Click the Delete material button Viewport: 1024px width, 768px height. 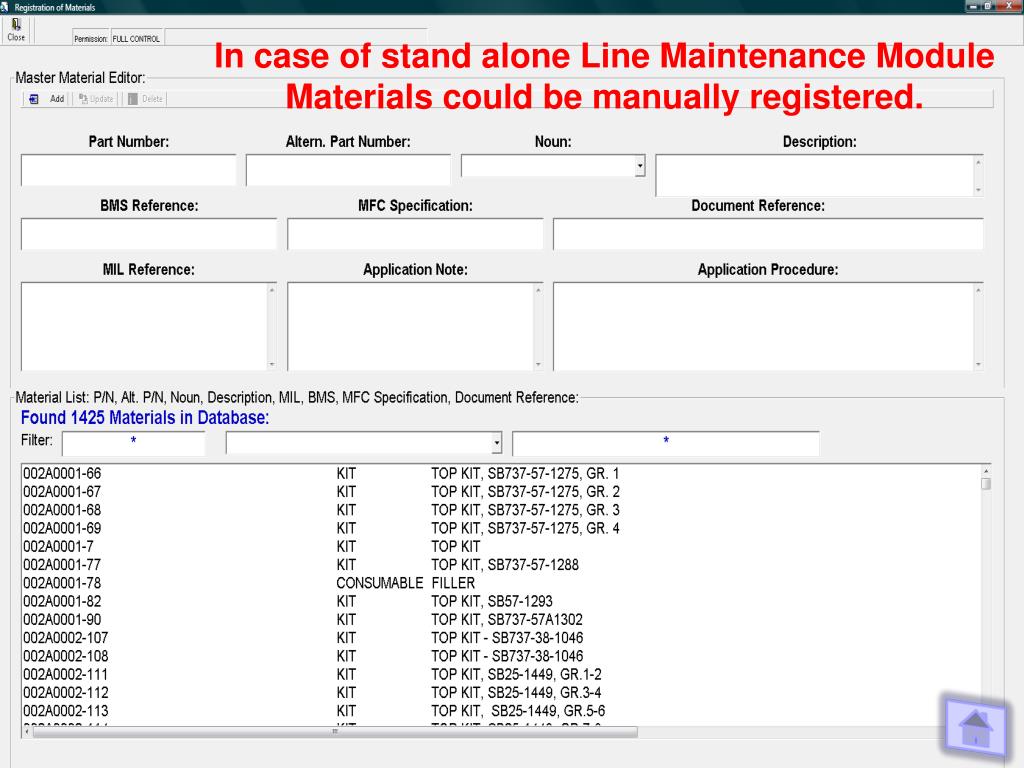tap(145, 99)
